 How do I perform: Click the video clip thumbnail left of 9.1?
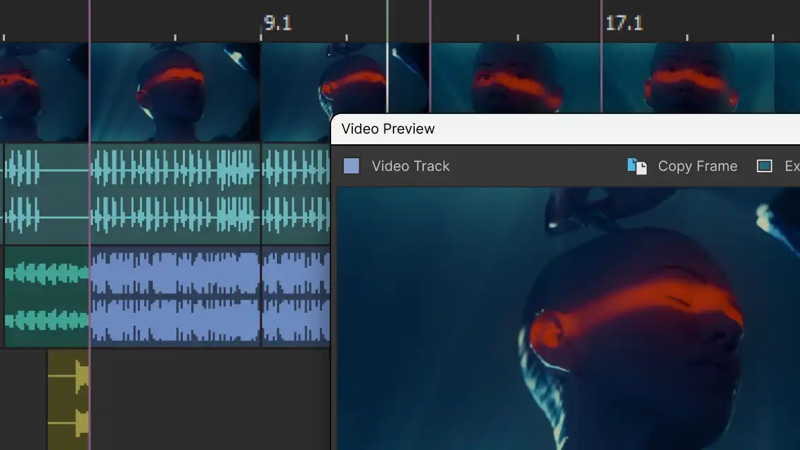click(x=175, y=92)
